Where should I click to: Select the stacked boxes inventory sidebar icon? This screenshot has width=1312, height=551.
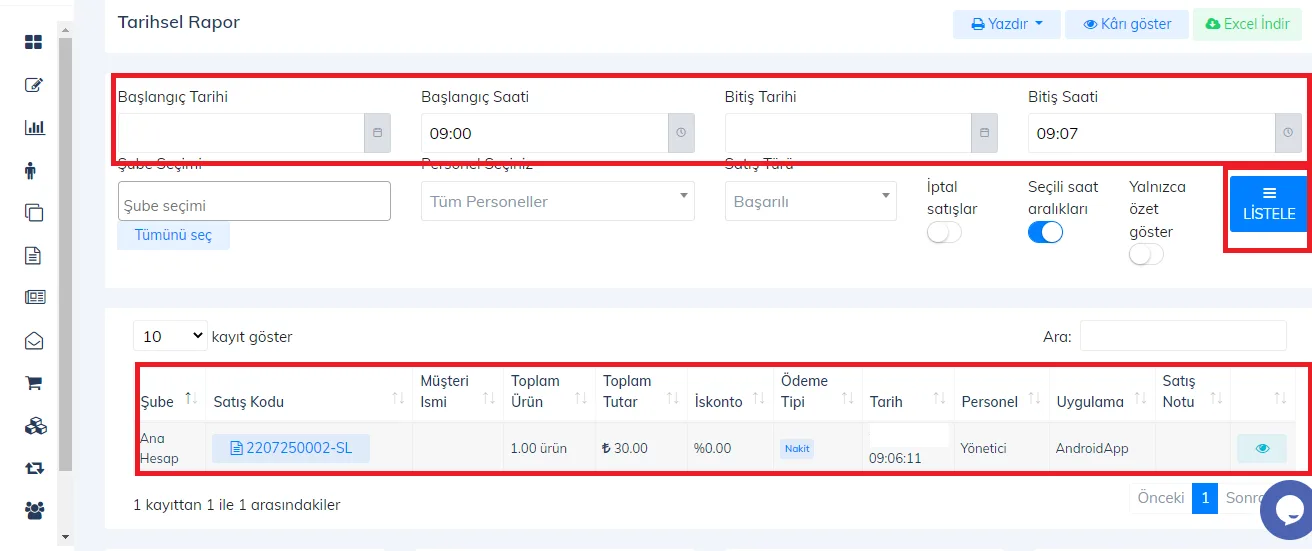(34, 425)
